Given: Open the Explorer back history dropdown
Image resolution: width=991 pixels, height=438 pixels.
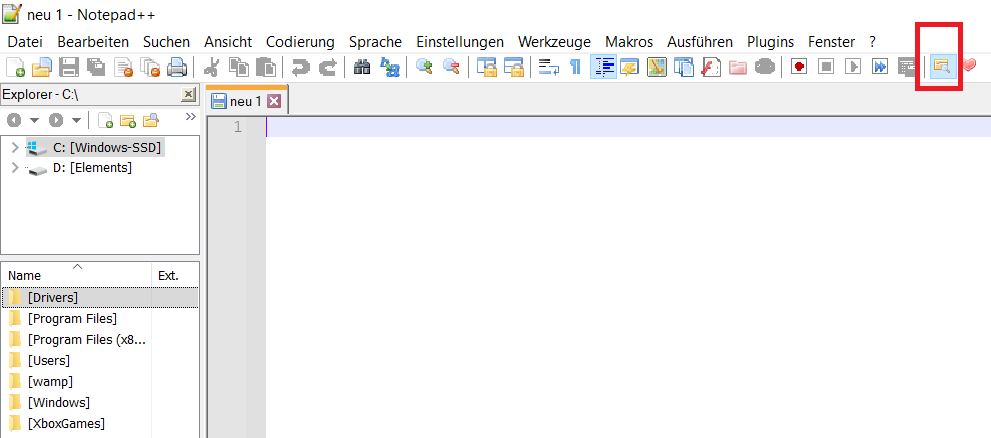Looking at the screenshot, I should tap(34, 119).
